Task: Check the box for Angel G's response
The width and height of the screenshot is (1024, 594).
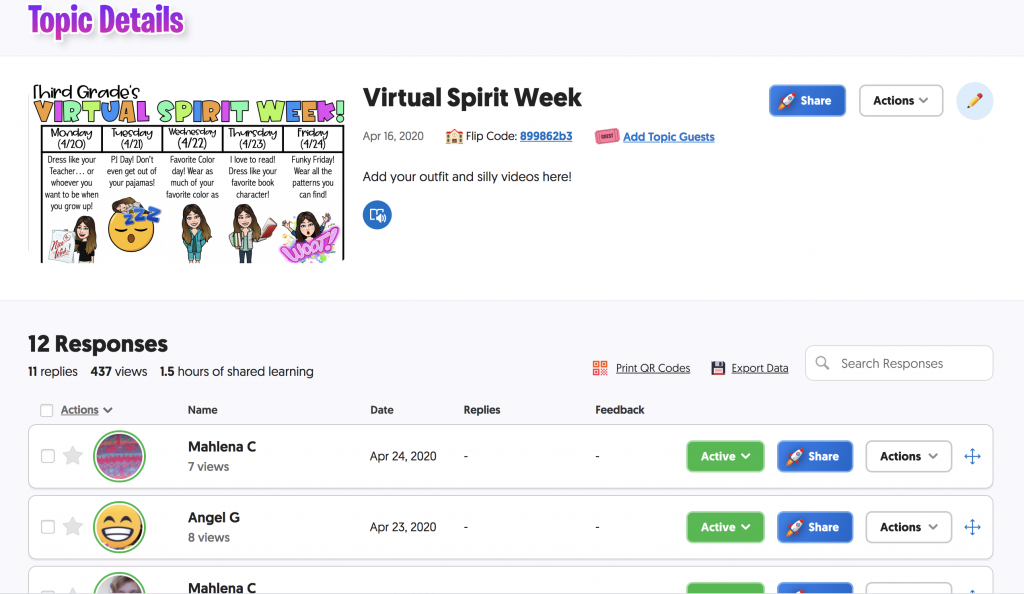Action: point(48,527)
